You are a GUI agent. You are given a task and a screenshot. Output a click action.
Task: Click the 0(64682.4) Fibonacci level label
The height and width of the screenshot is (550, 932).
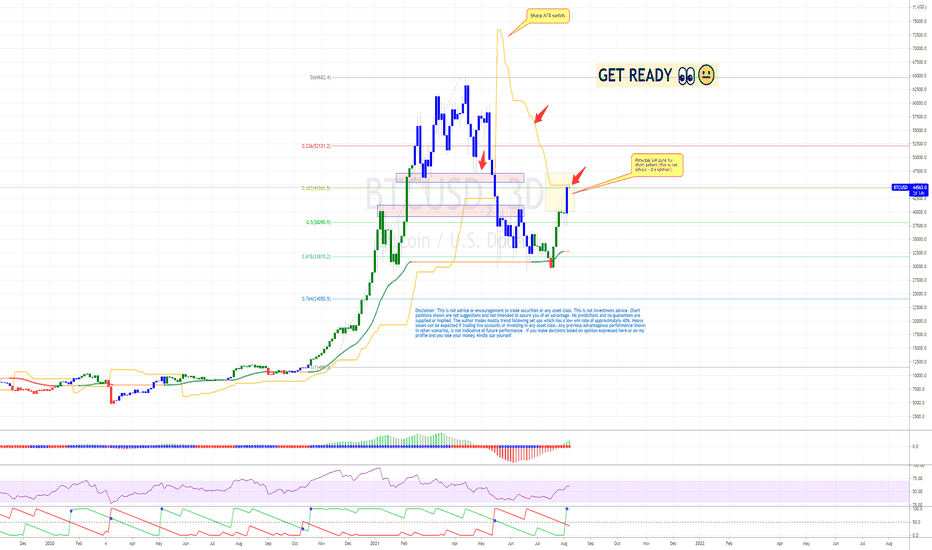[x=320, y=77]
